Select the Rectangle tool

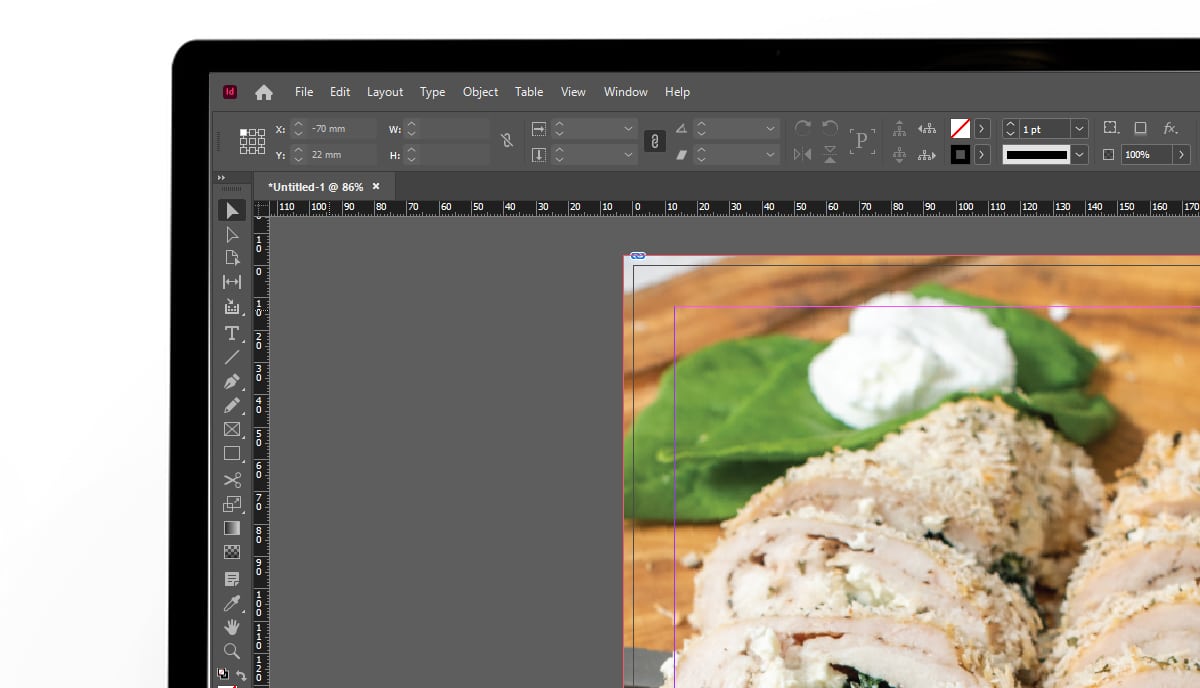[232, 453]
